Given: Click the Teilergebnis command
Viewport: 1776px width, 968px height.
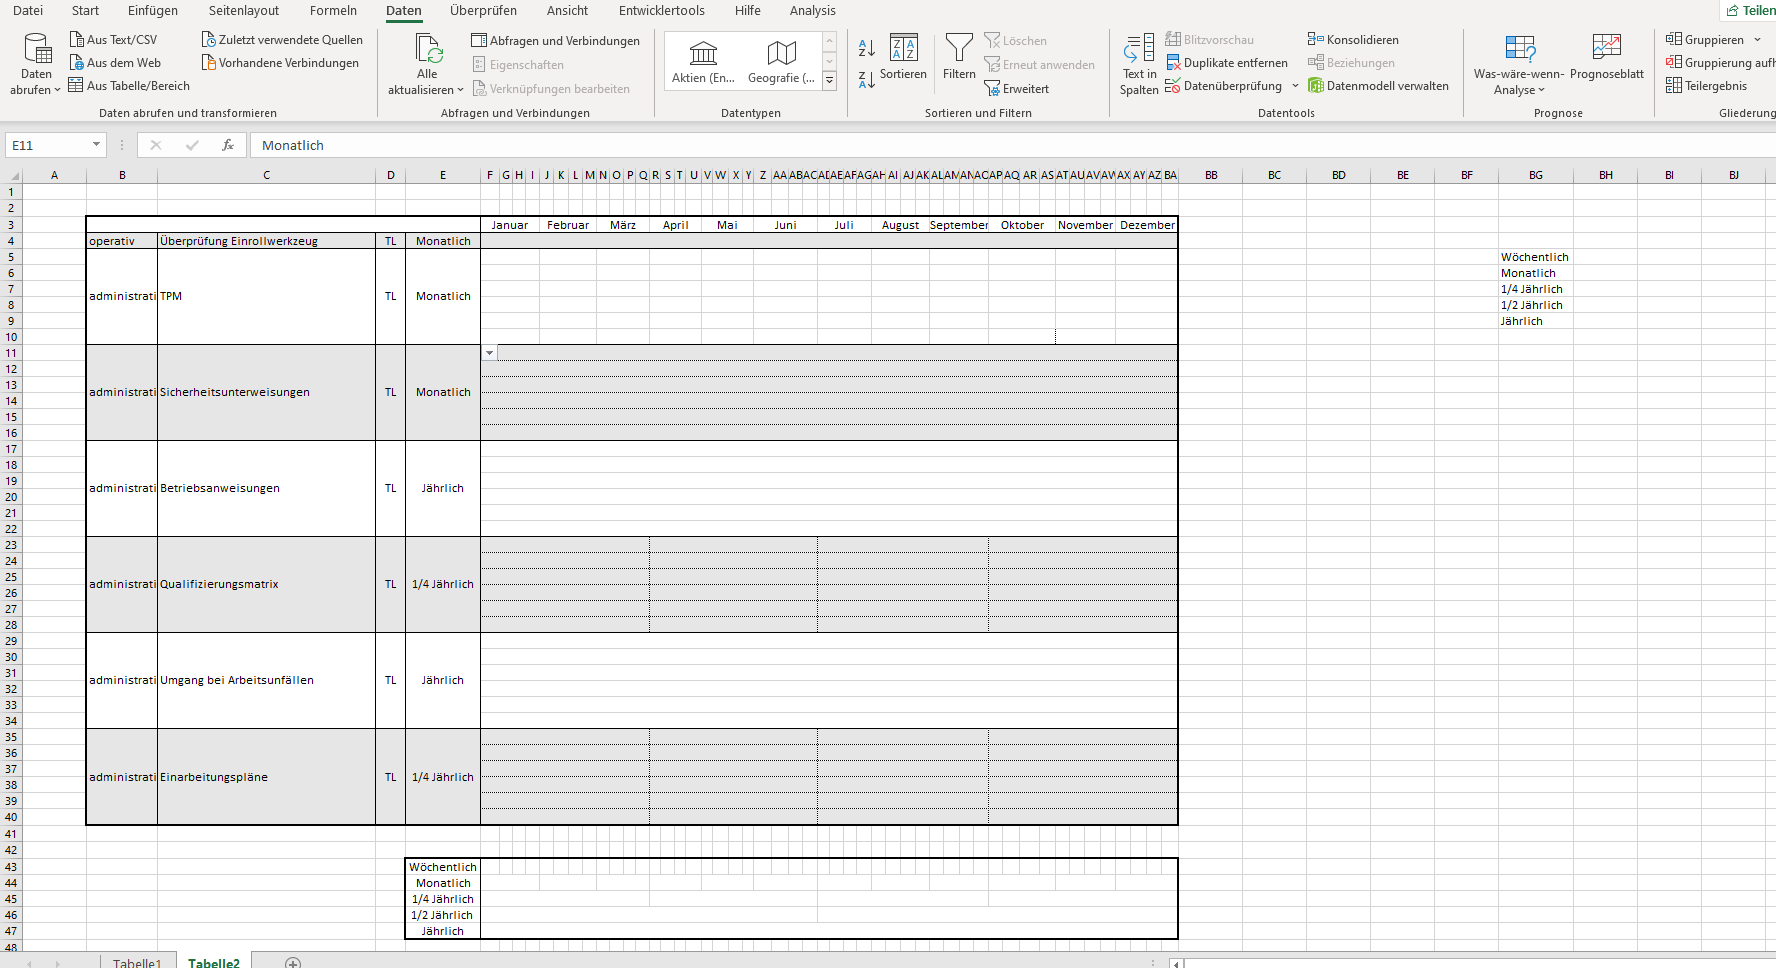Looking at the screenshot, I should pyautogui.click(x=1706, y=86).
